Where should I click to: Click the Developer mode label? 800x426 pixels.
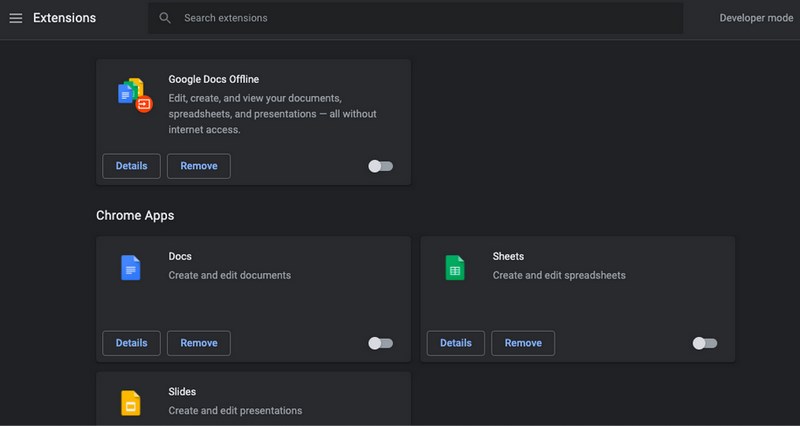(x=756, y=18)
